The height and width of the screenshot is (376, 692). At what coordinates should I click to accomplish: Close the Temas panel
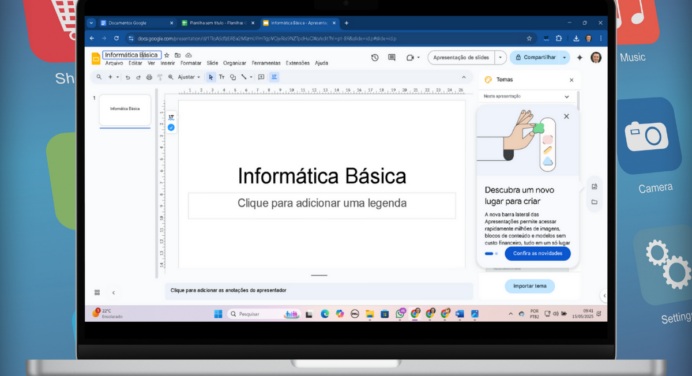[x=572, y=80]
